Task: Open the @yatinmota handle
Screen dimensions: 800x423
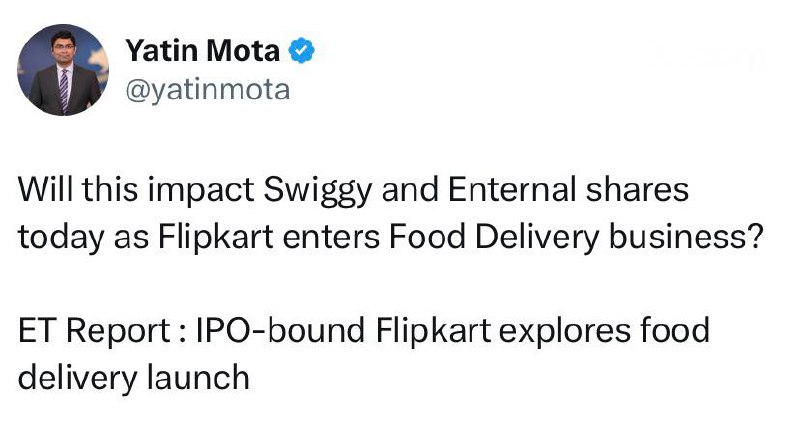Action: pyautogui.click(x=208, y=90)
